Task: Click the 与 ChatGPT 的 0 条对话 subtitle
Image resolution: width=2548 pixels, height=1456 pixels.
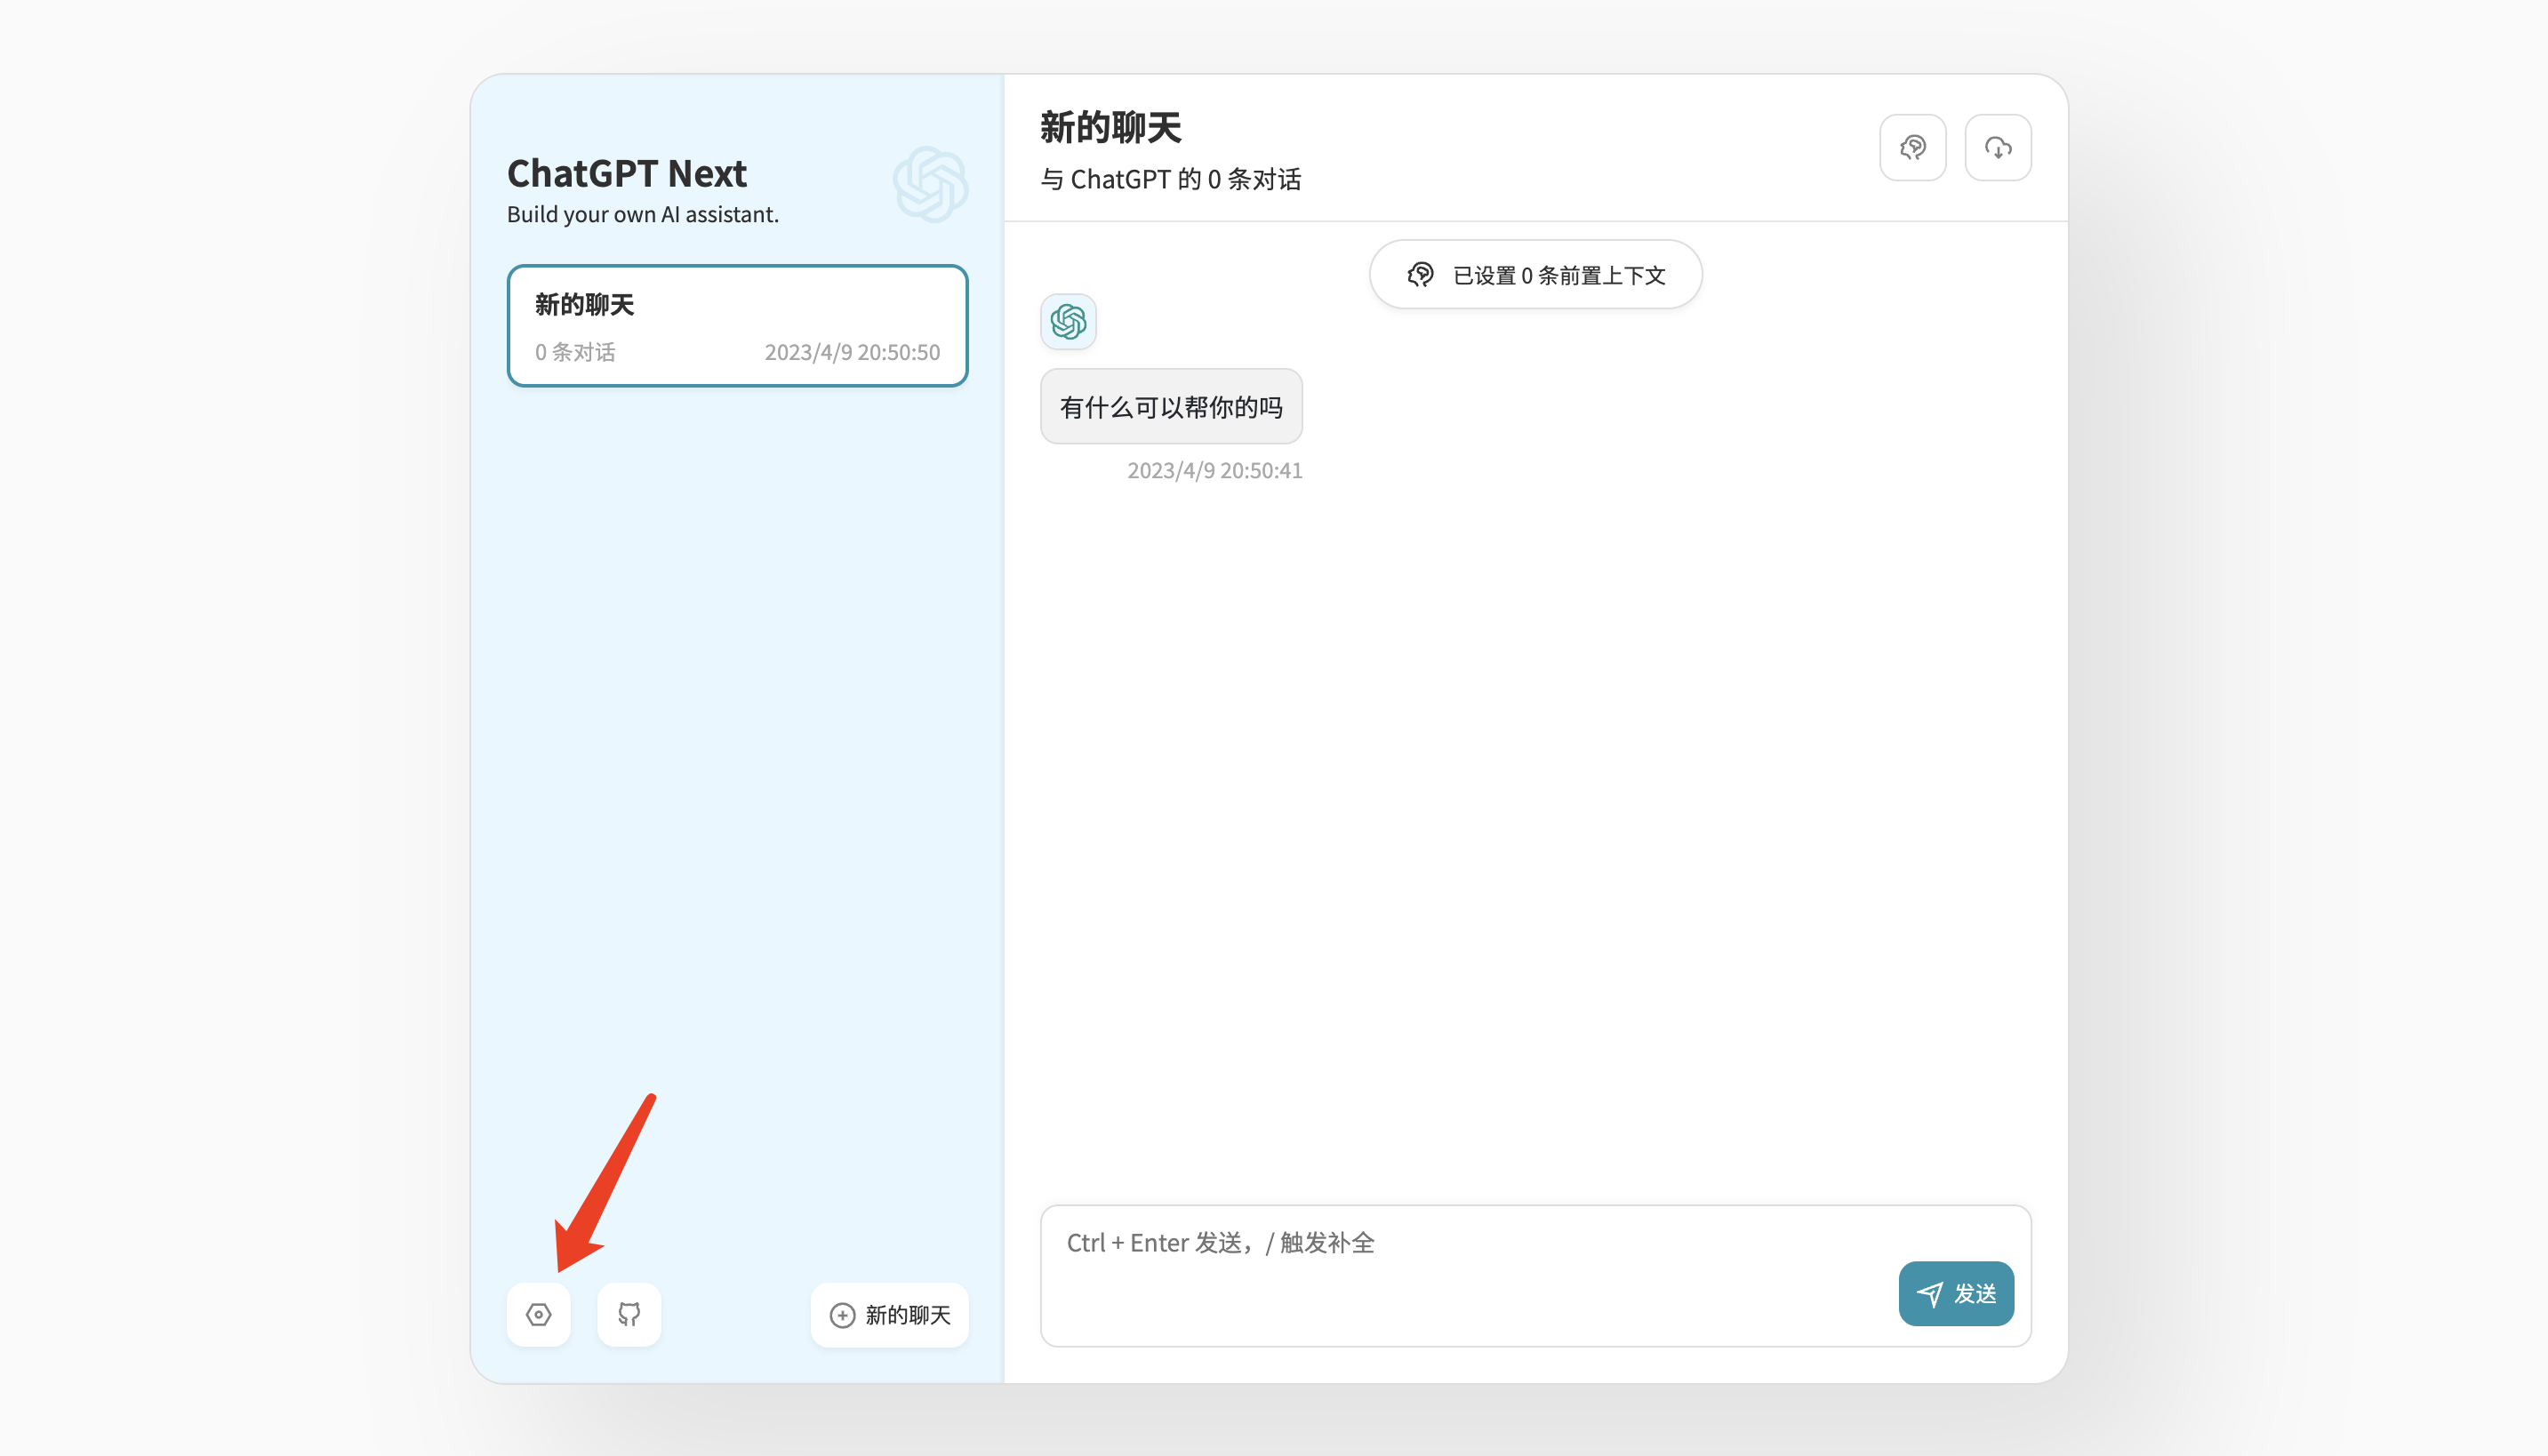Action: (x=1170, y=180)
